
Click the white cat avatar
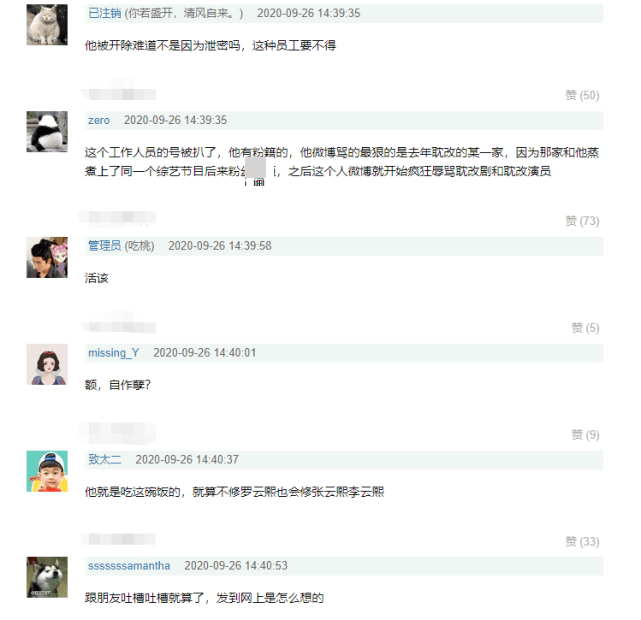[x=46, y=24]
